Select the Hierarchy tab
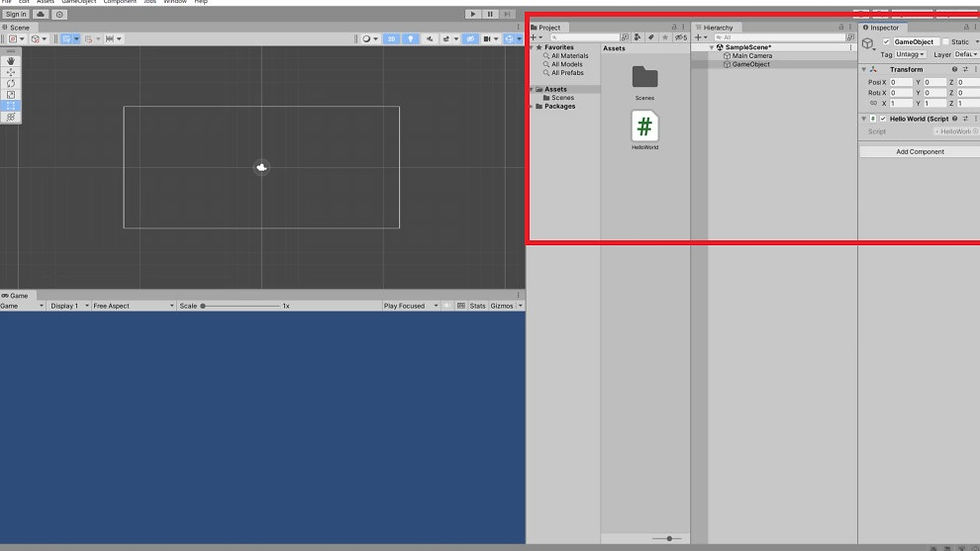Image resolution: width=980 pixels, height=551 pixels. [x=714, y=27]
